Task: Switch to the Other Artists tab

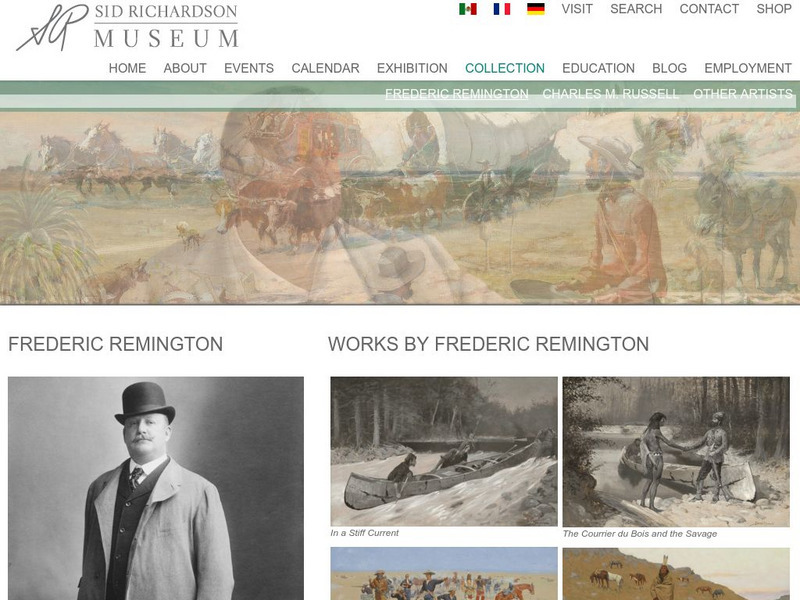Action: (x=743, y=94)
